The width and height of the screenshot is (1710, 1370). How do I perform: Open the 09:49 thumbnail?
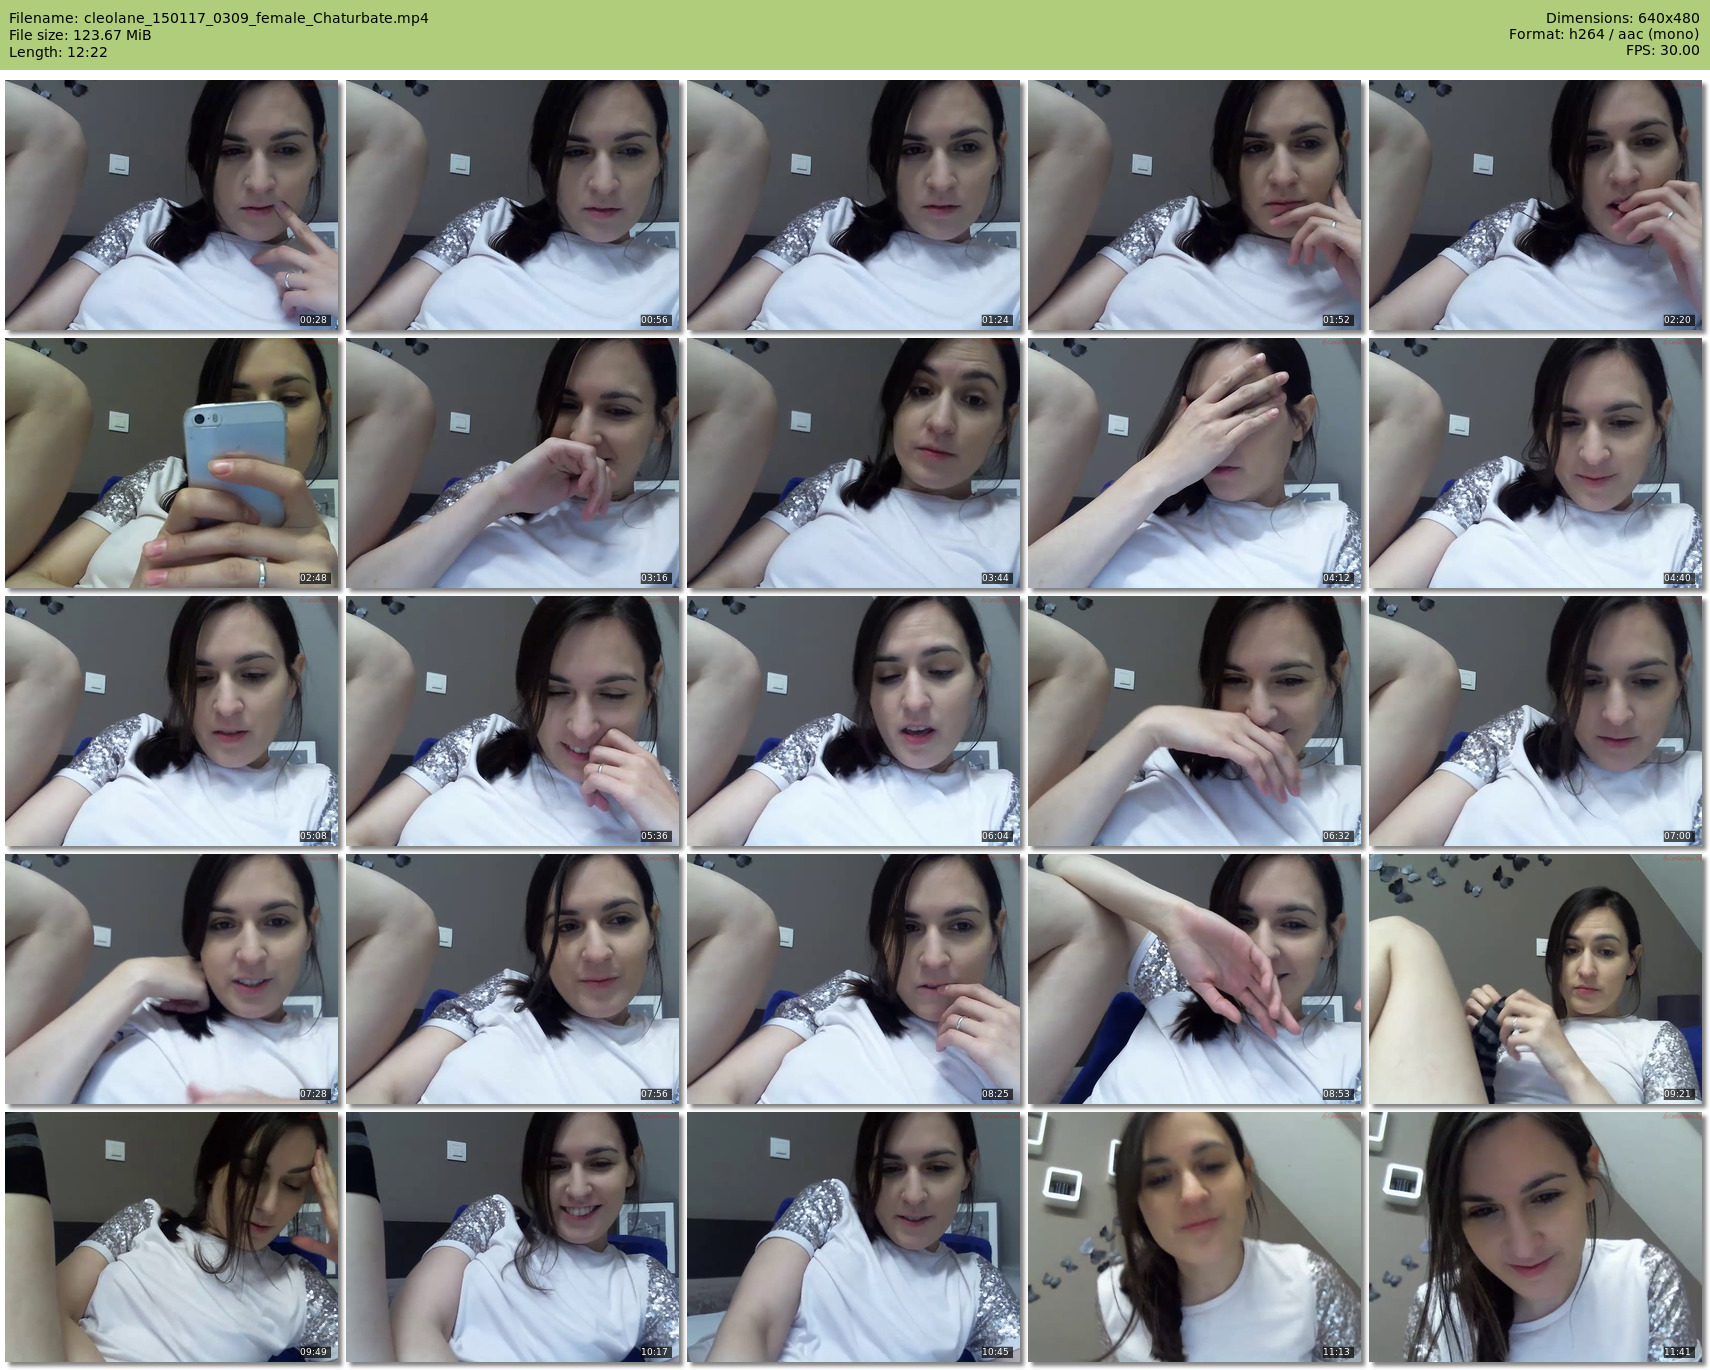172,1237
